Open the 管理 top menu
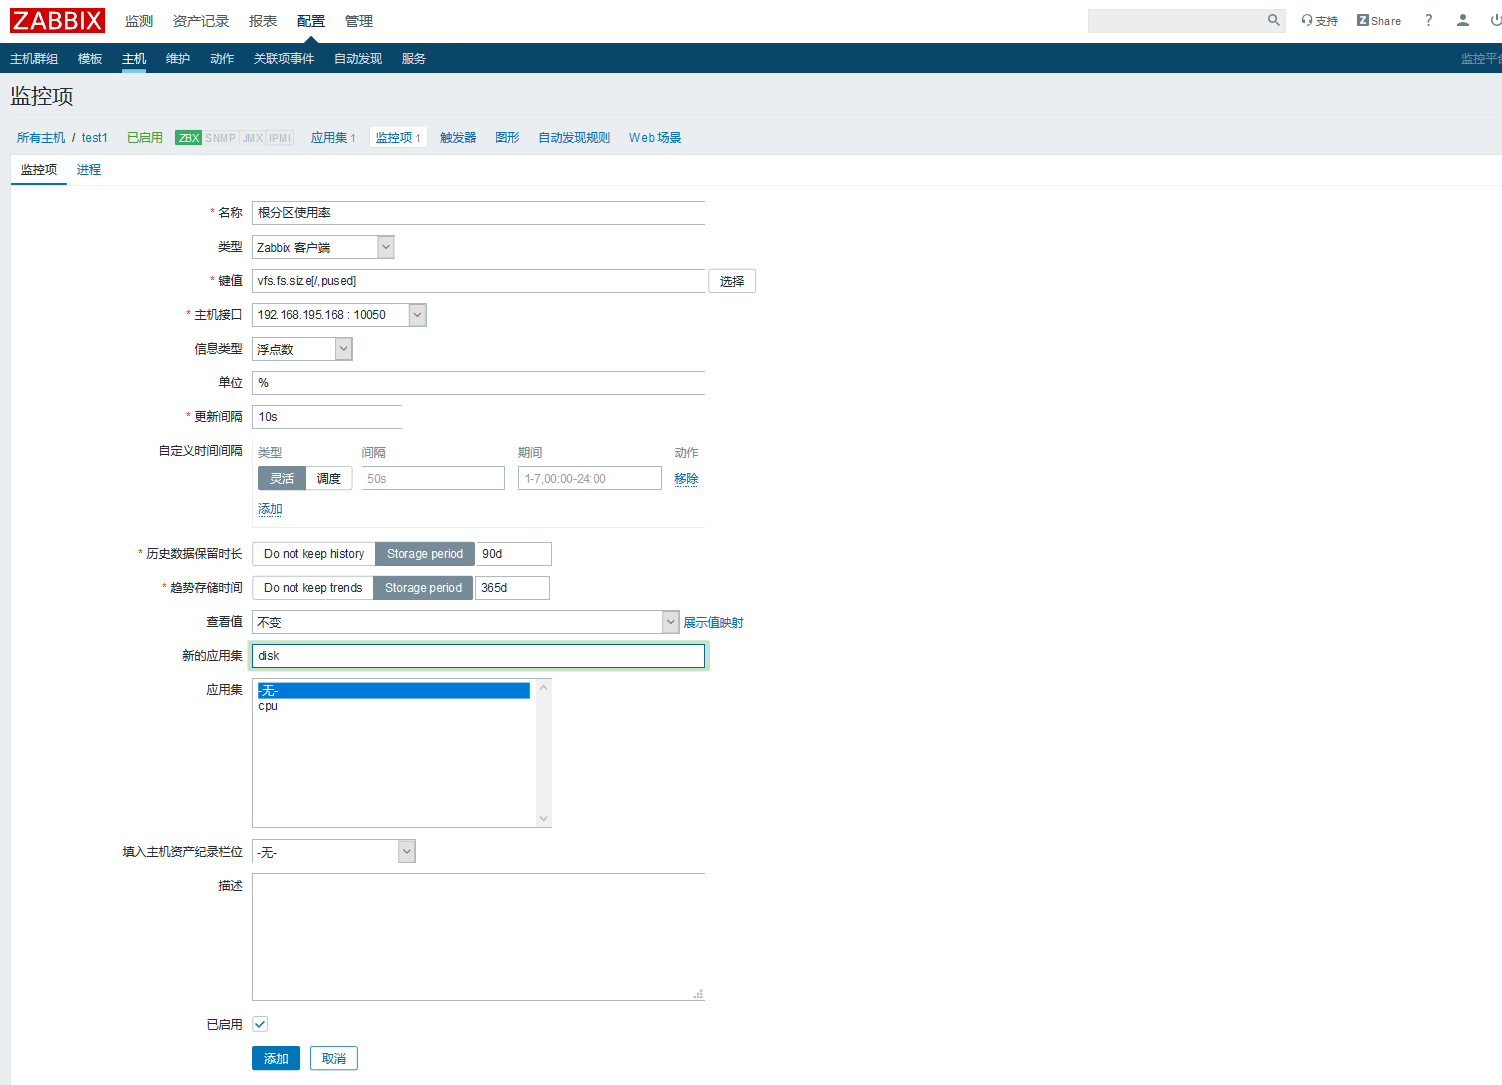 coord(359,21)
